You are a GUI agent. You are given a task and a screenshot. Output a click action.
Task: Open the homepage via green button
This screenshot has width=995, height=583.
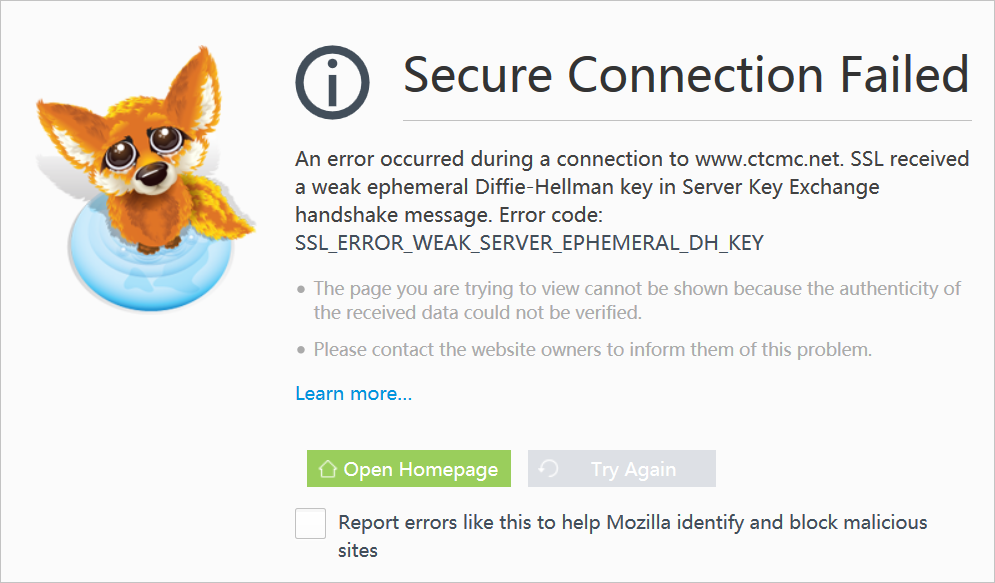[409, 468]
